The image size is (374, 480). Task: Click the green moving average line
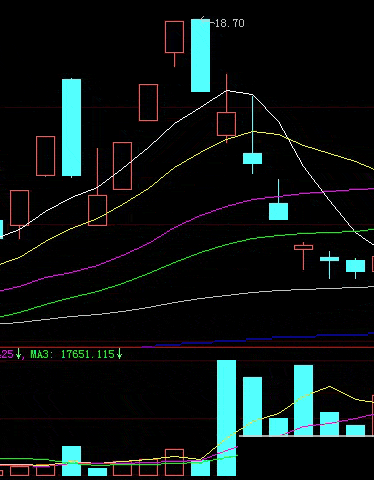(x=187, y=258)
